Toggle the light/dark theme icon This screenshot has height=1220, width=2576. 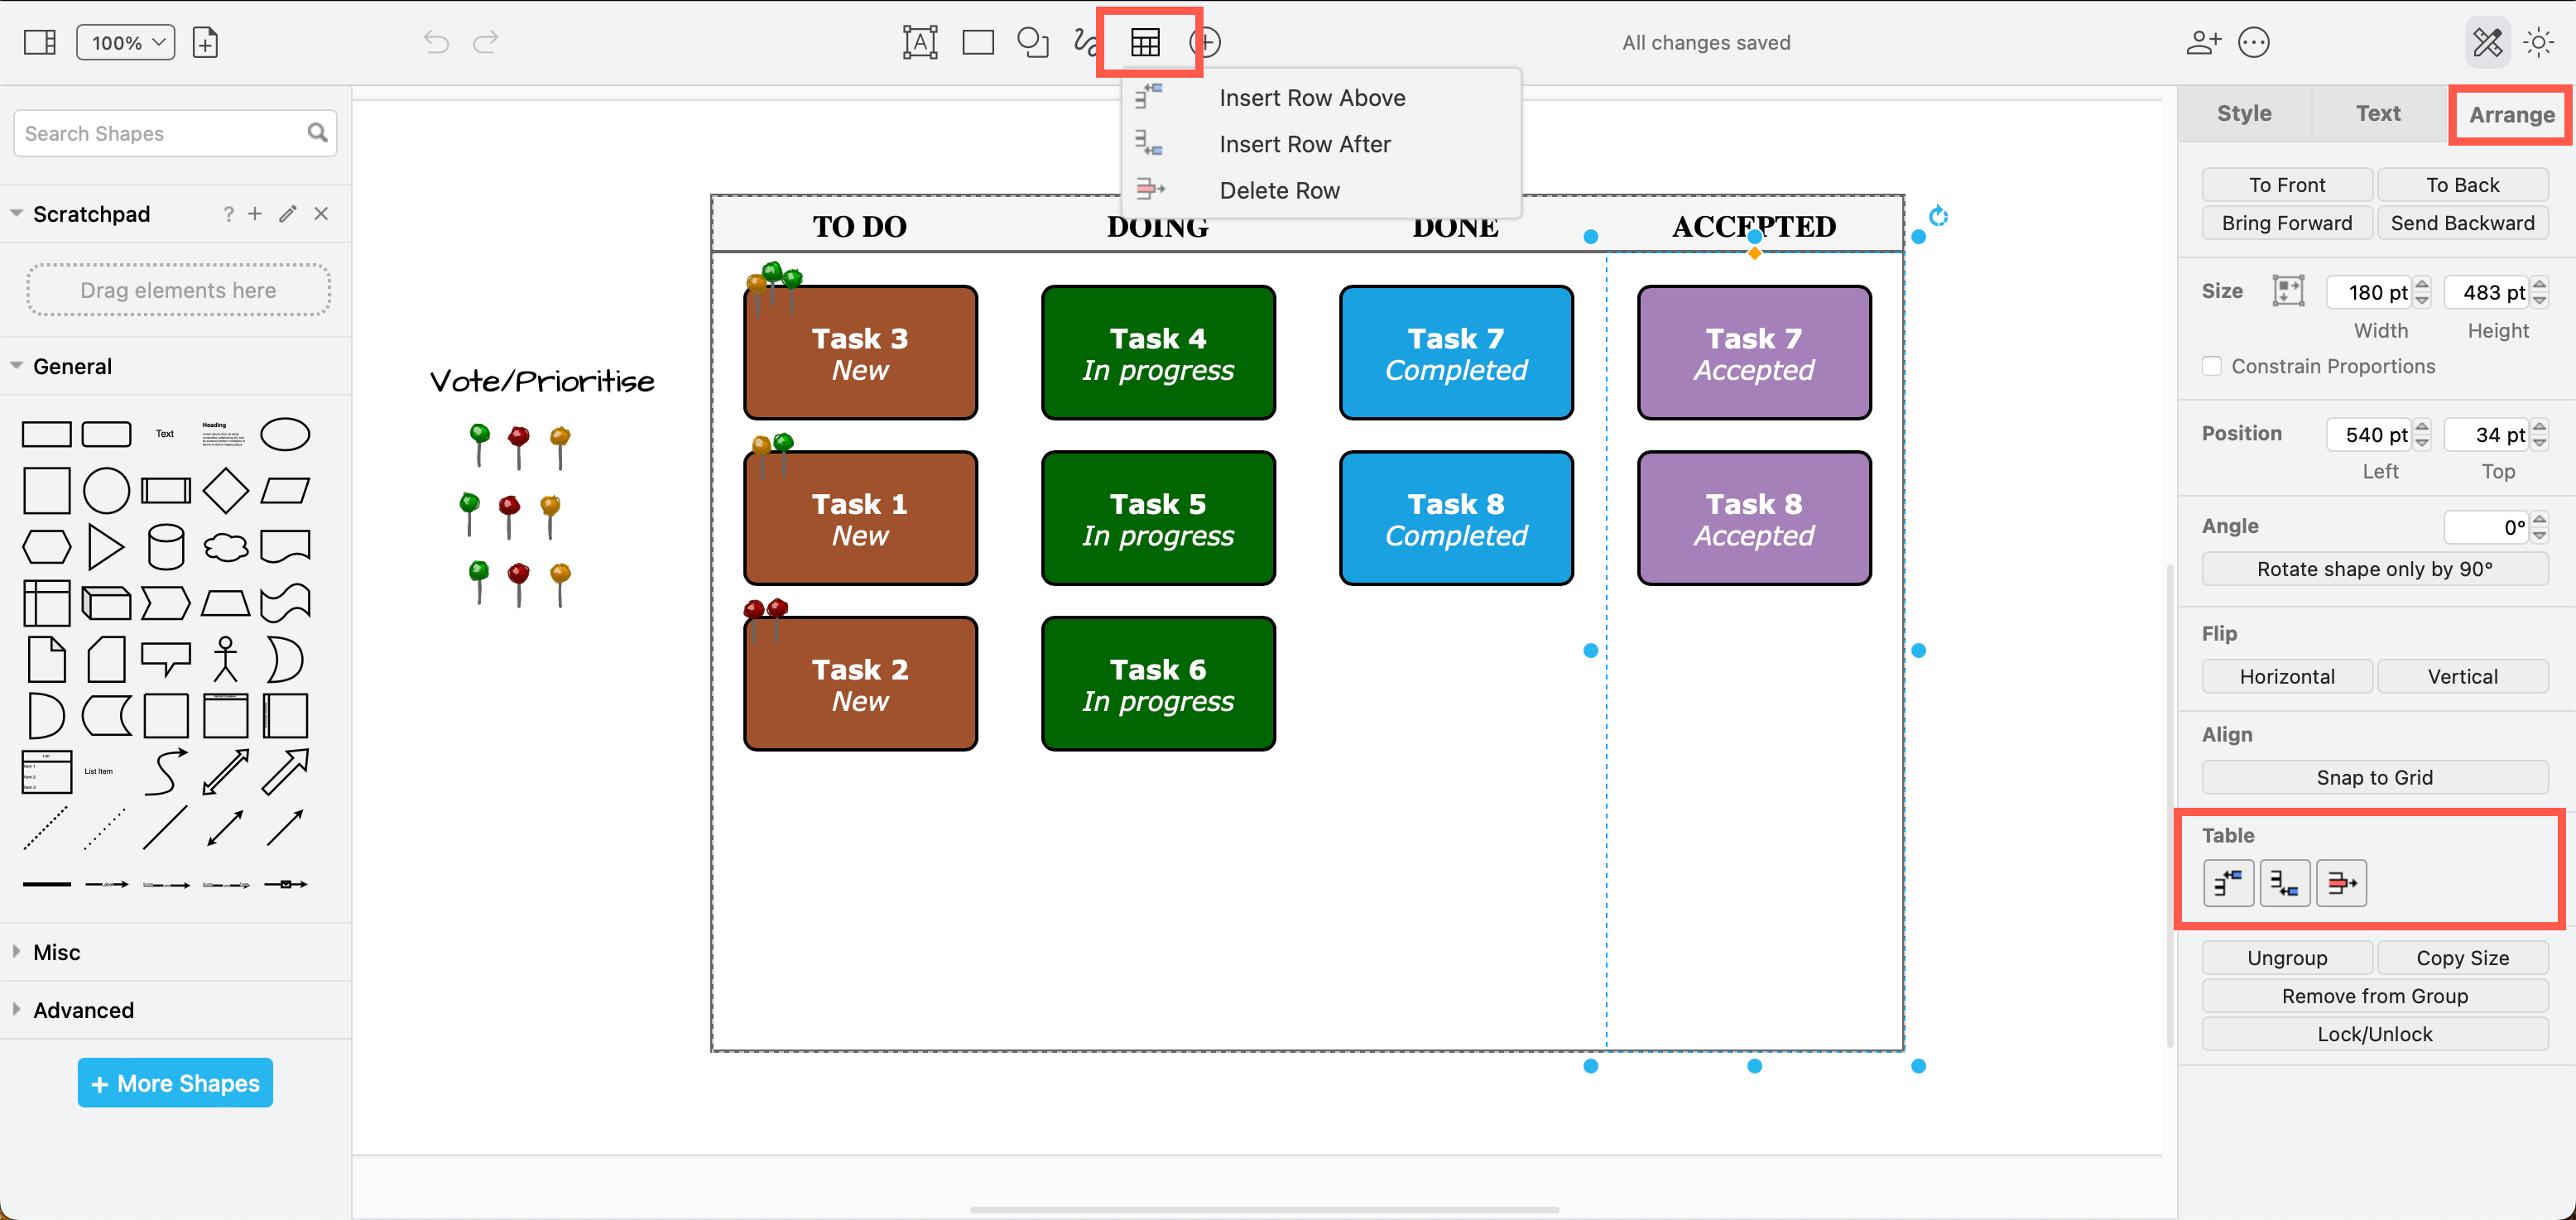(2539, 42)
